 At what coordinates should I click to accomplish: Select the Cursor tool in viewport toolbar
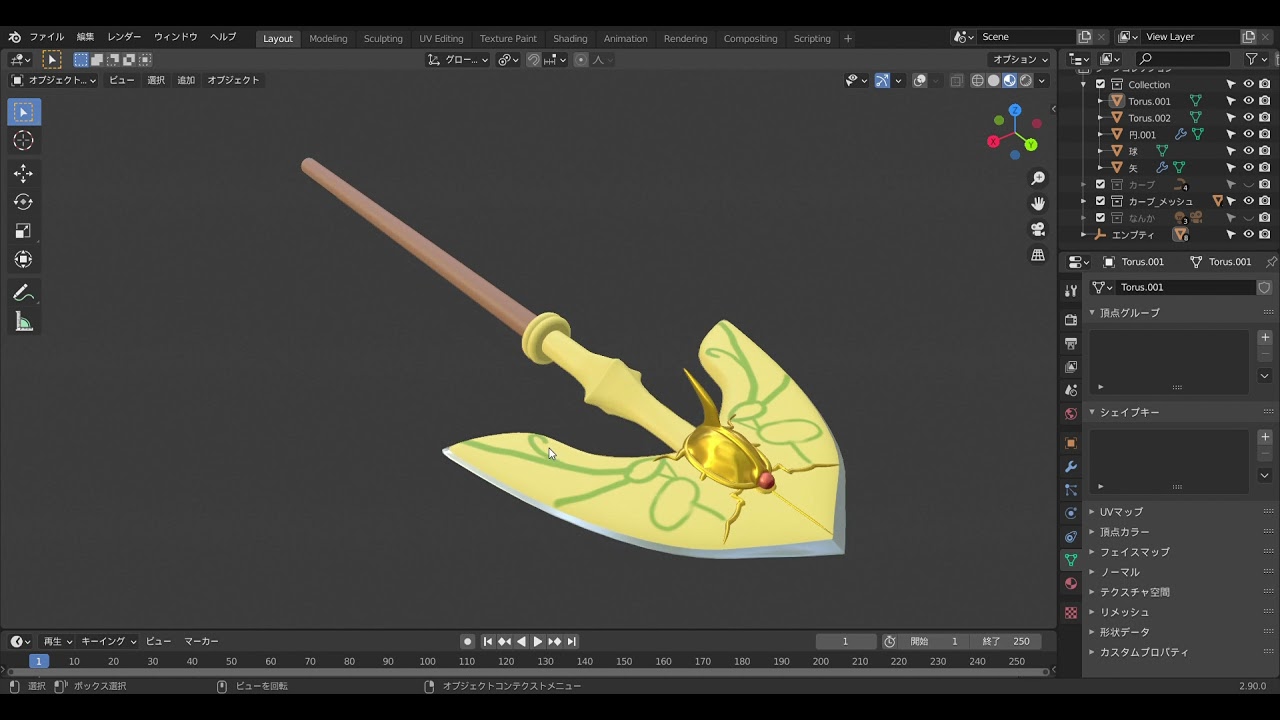(23, 141)
